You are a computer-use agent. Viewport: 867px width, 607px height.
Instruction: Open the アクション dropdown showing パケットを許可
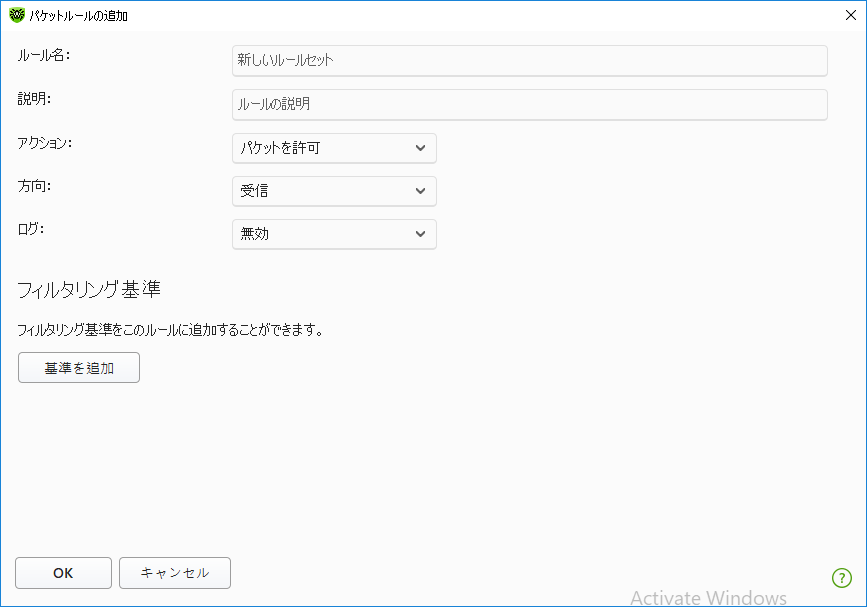[x=334, y=148]
